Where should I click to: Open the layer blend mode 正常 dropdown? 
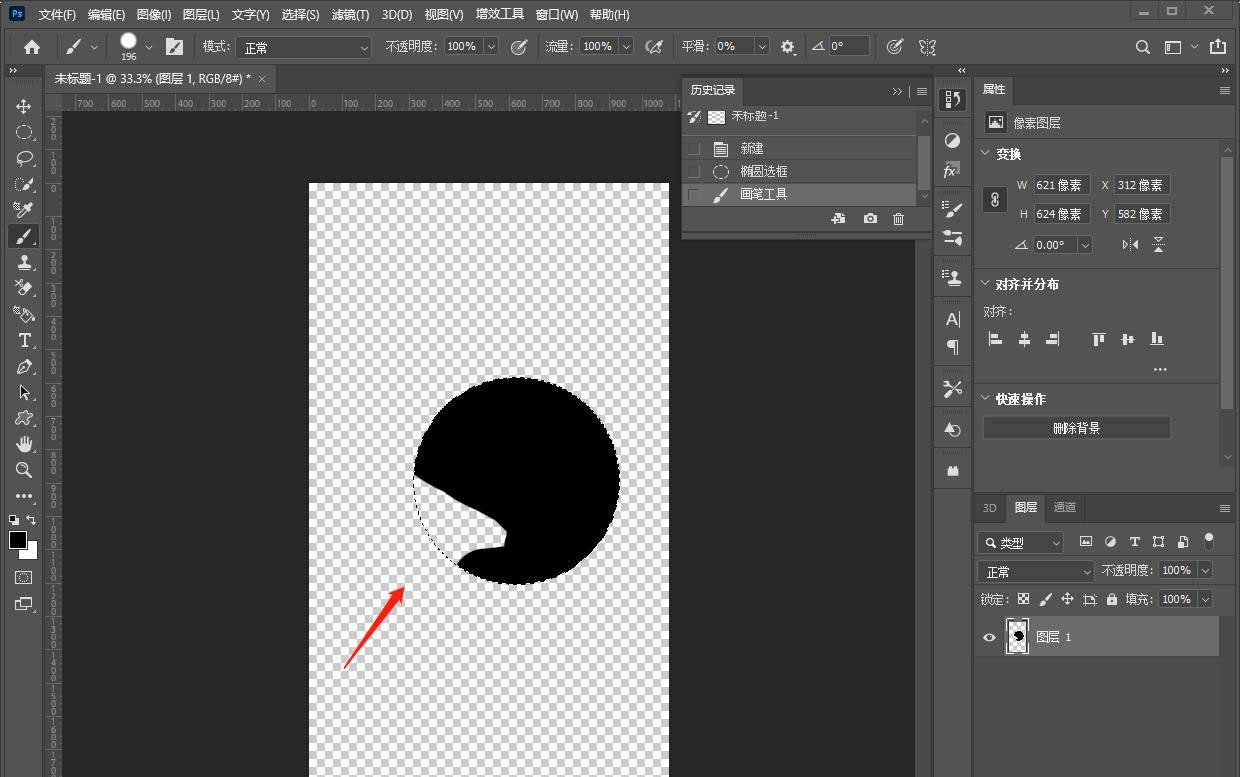click(1036, 571)
